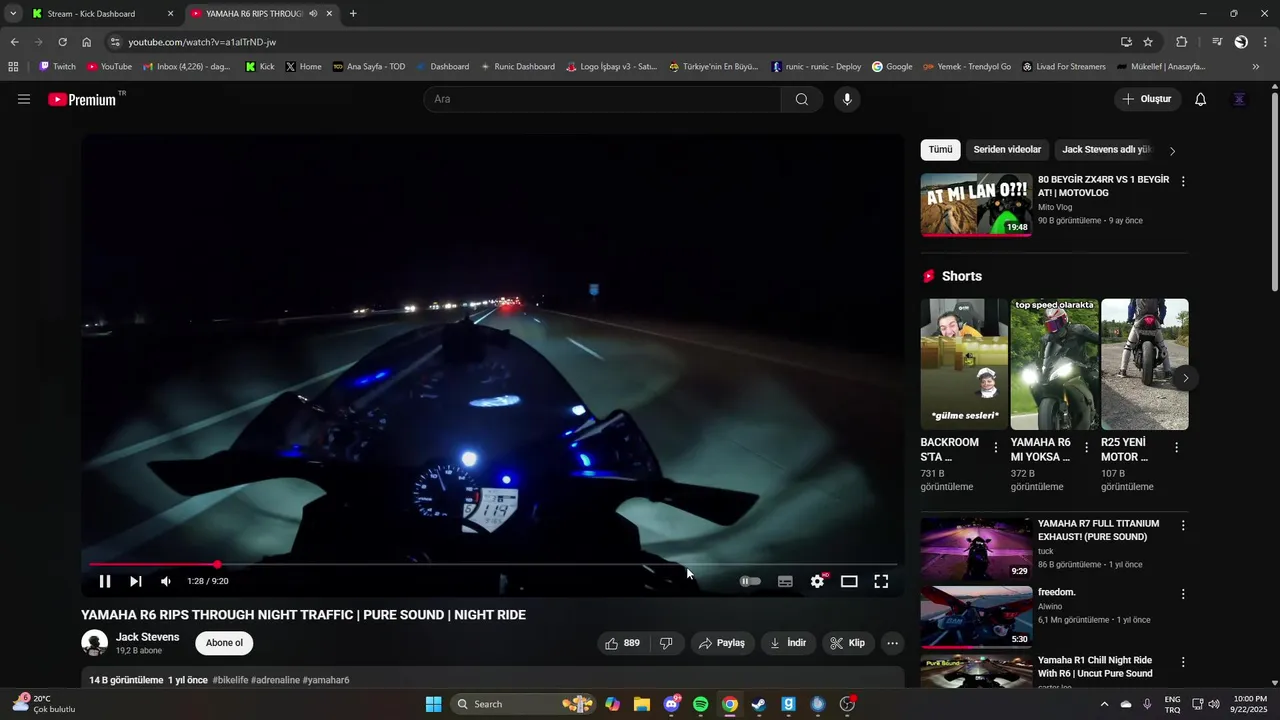Open options for YAMAHA R7 FULL TITANIUM video
The image size is (1280, 720).
click(1183, 525)
